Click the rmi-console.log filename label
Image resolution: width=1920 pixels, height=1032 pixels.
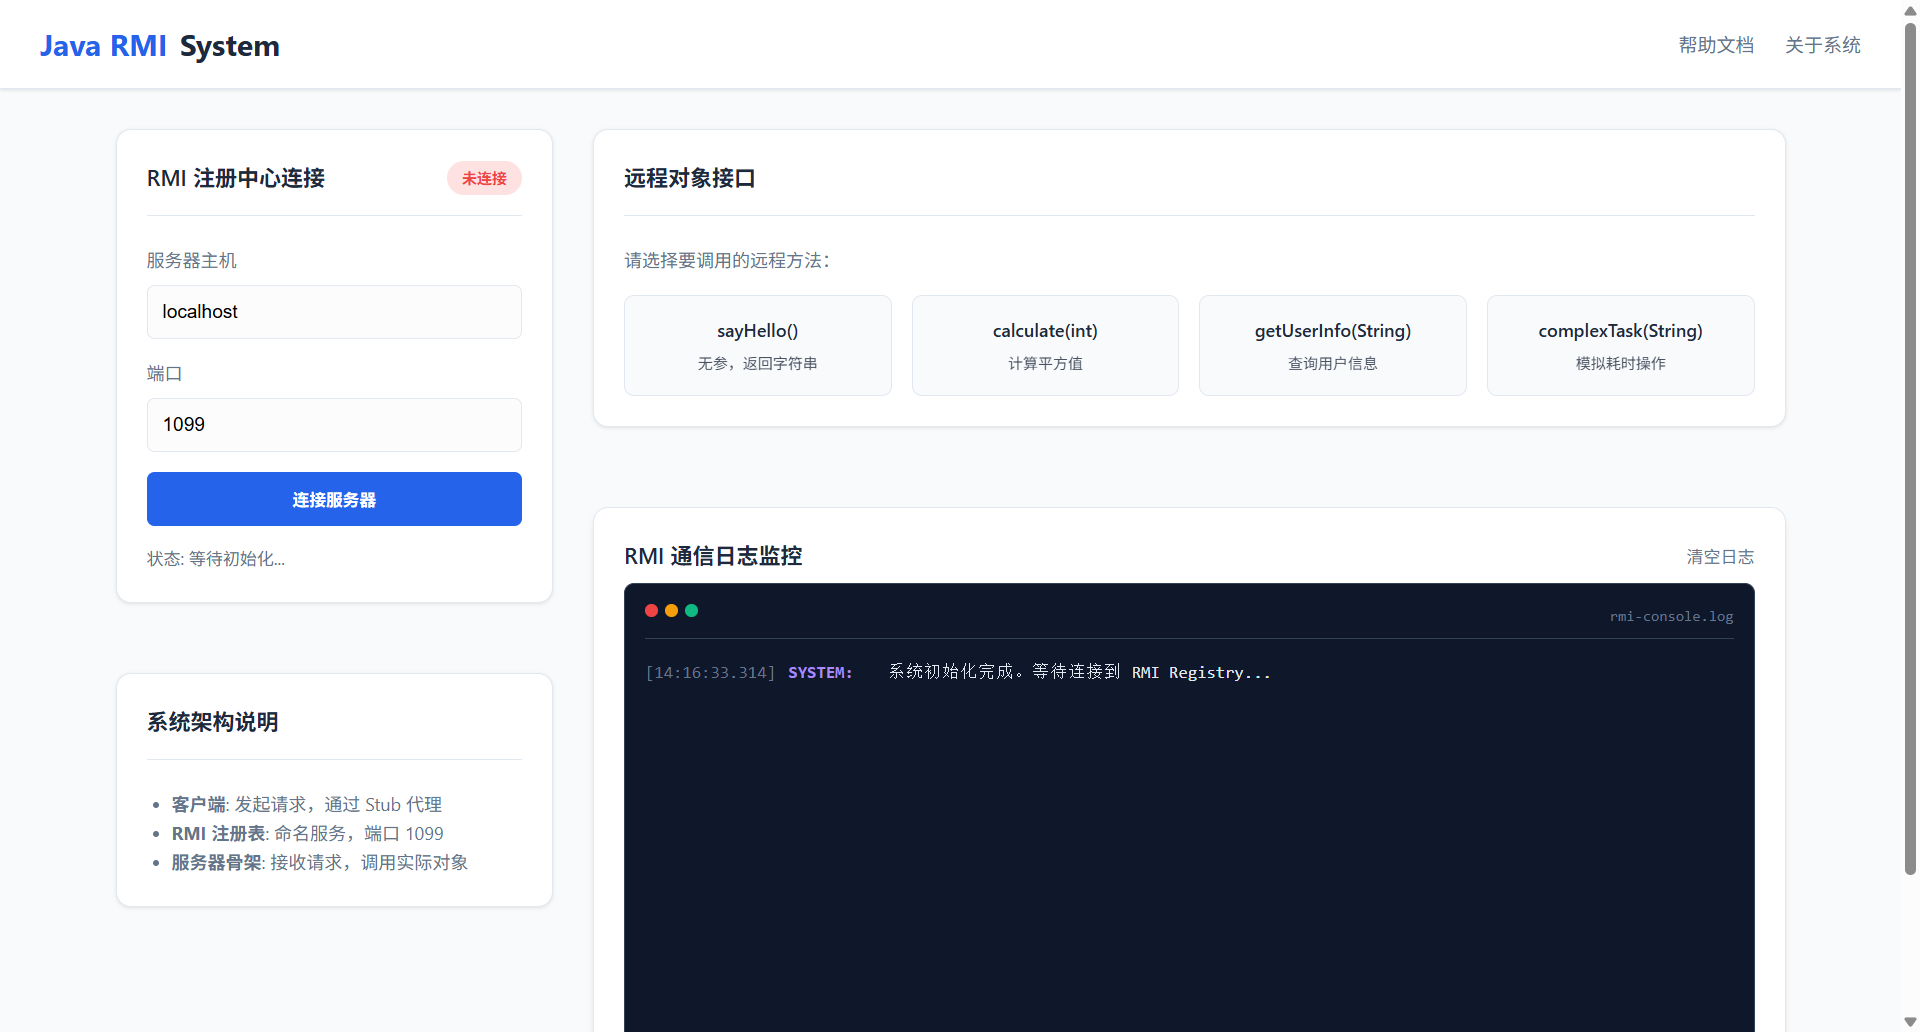pyautogui.click(x=1671, y=617)
